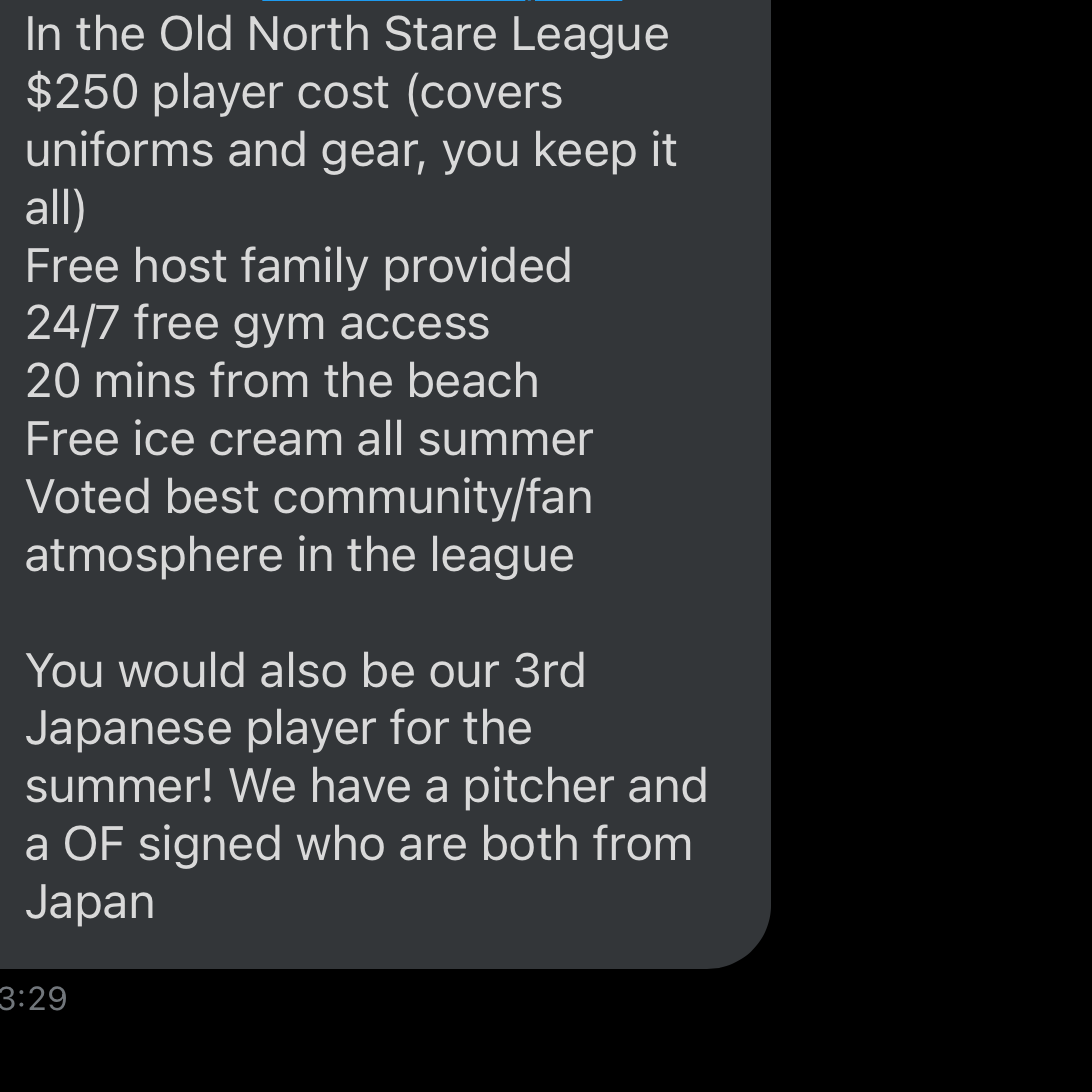Tap the 'uniforms and gear' line
The width and height of the screenshot is (1092, 1092).
pos(350,150)
